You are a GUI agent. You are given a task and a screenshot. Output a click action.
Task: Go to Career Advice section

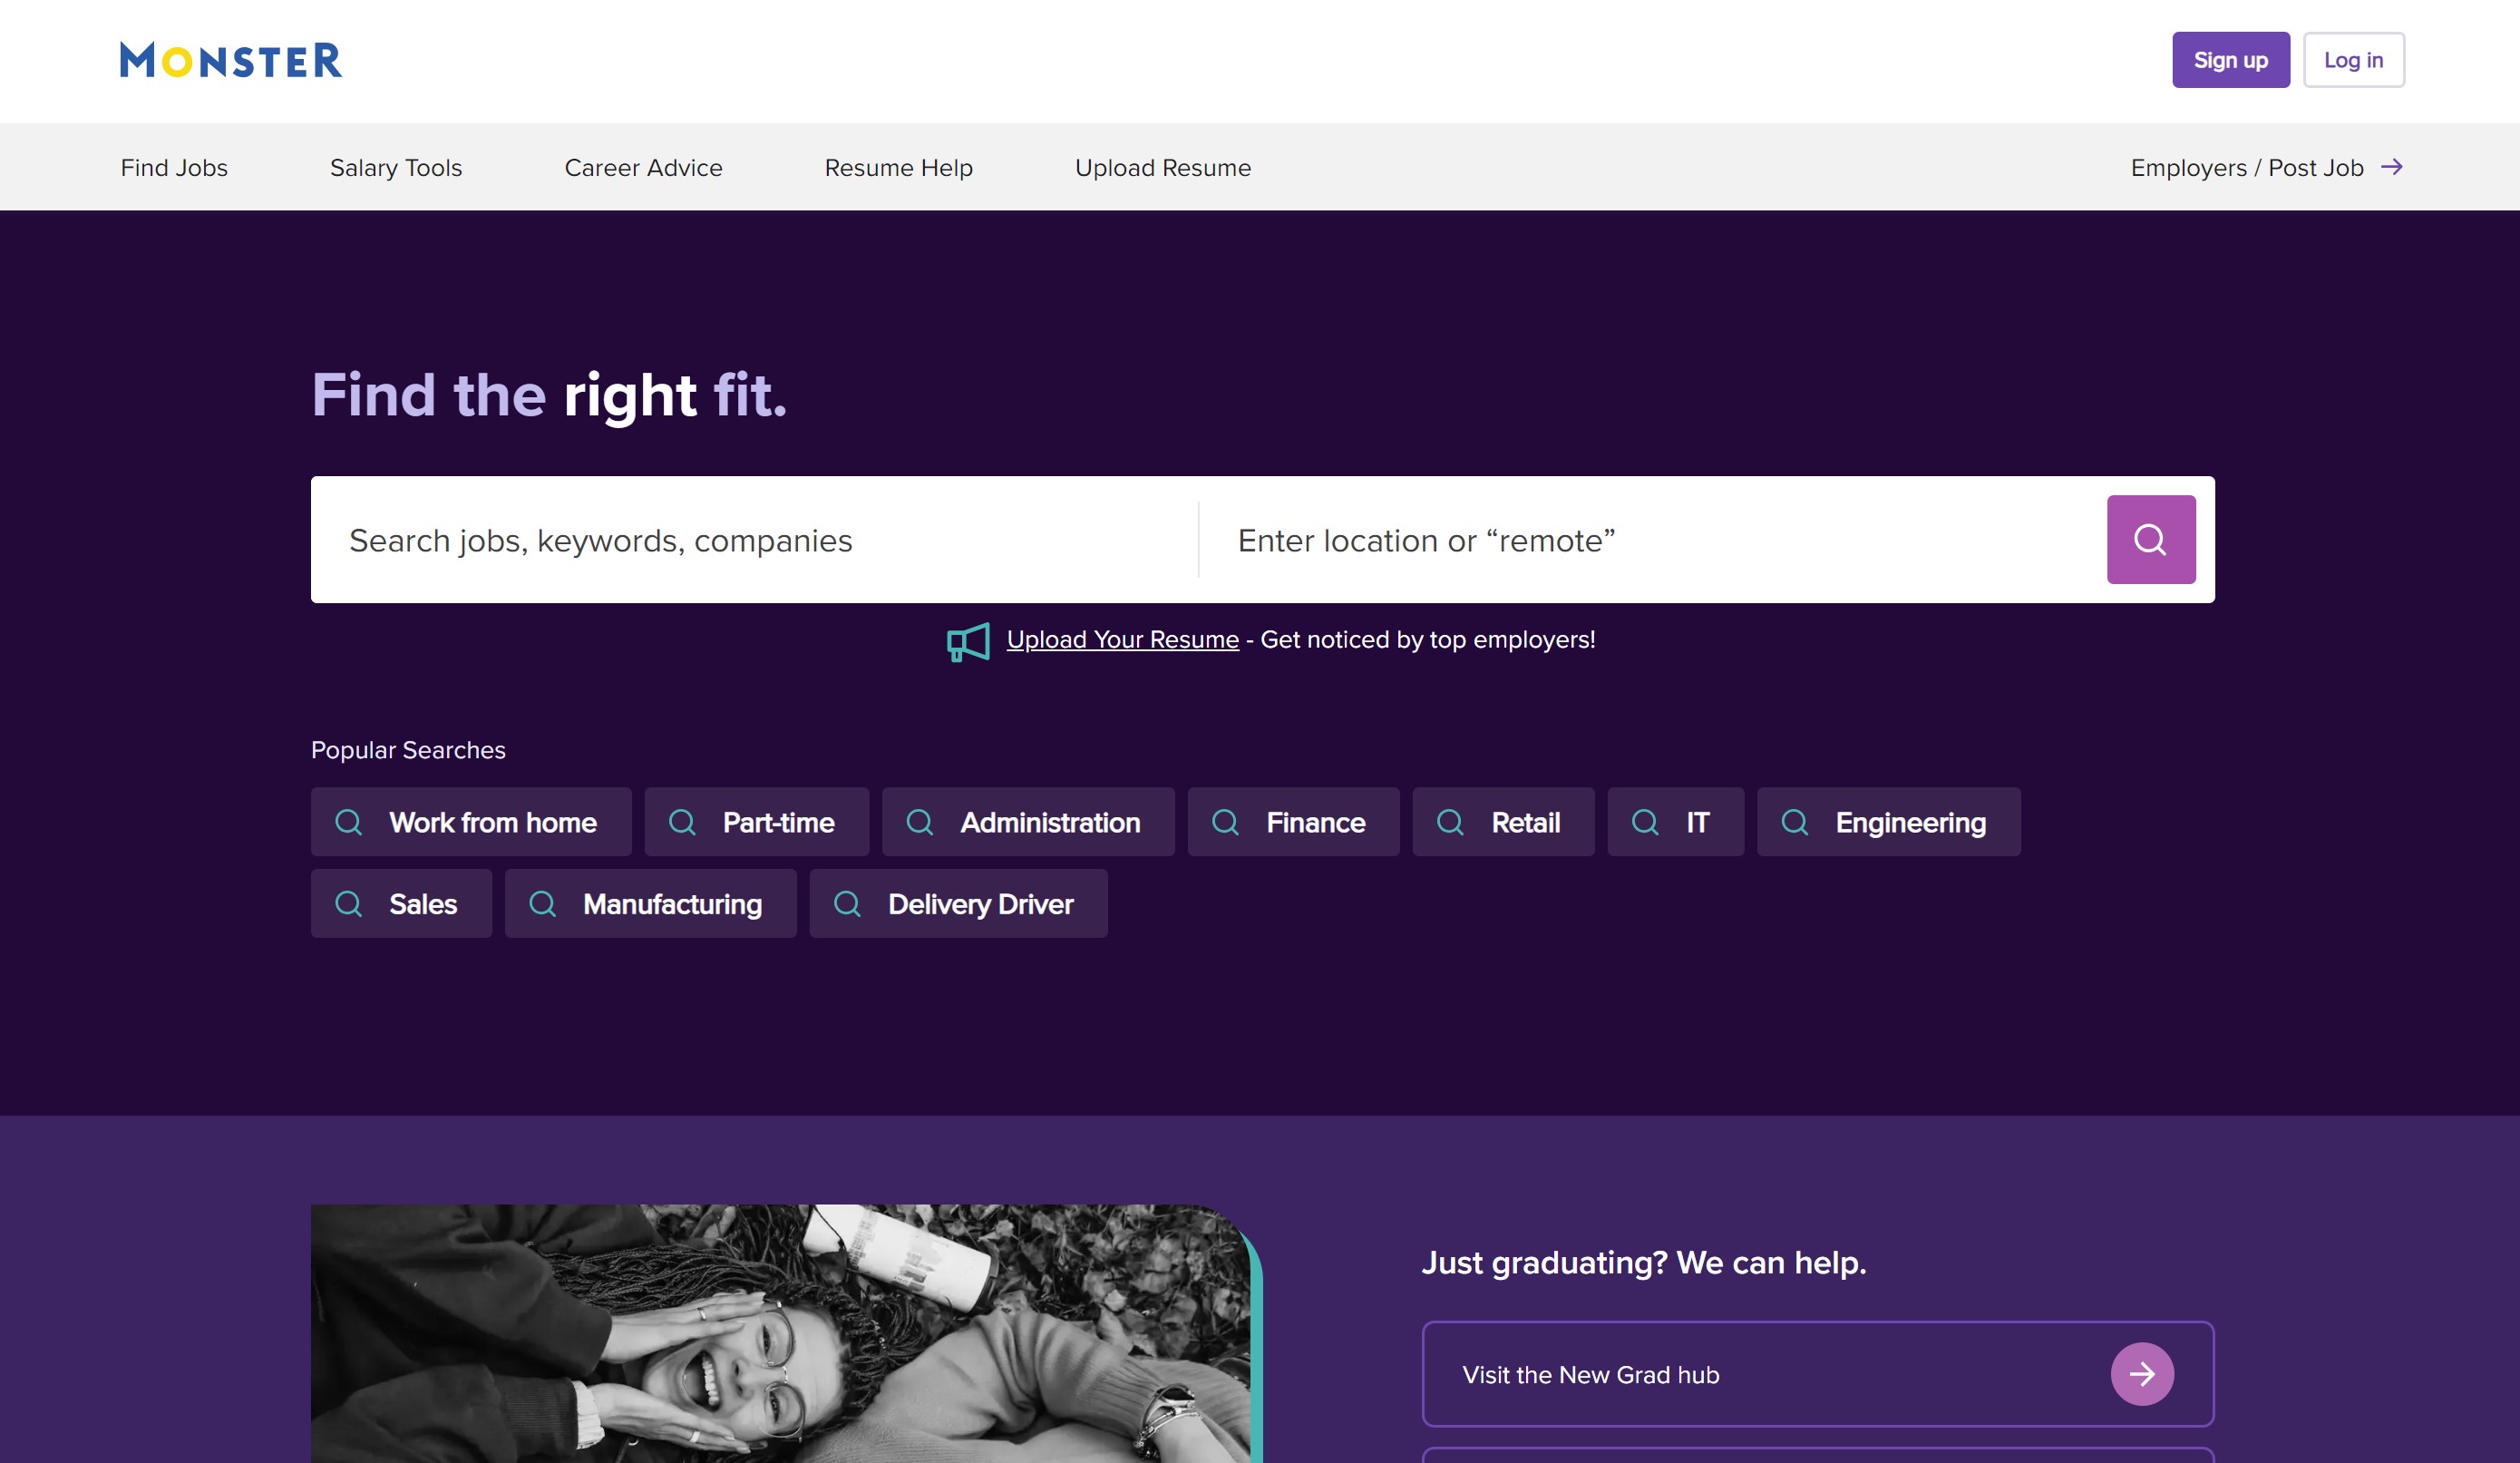[643, 168]
